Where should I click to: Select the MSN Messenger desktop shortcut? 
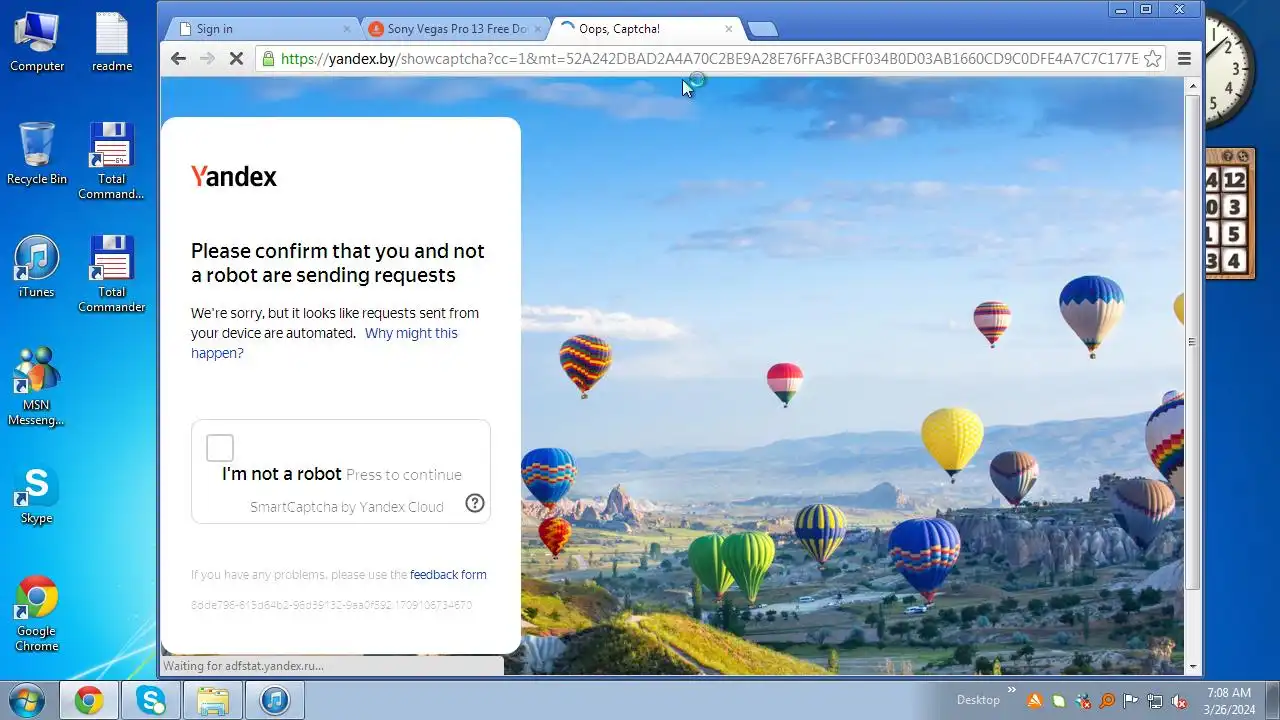click(x=37, y=387)
